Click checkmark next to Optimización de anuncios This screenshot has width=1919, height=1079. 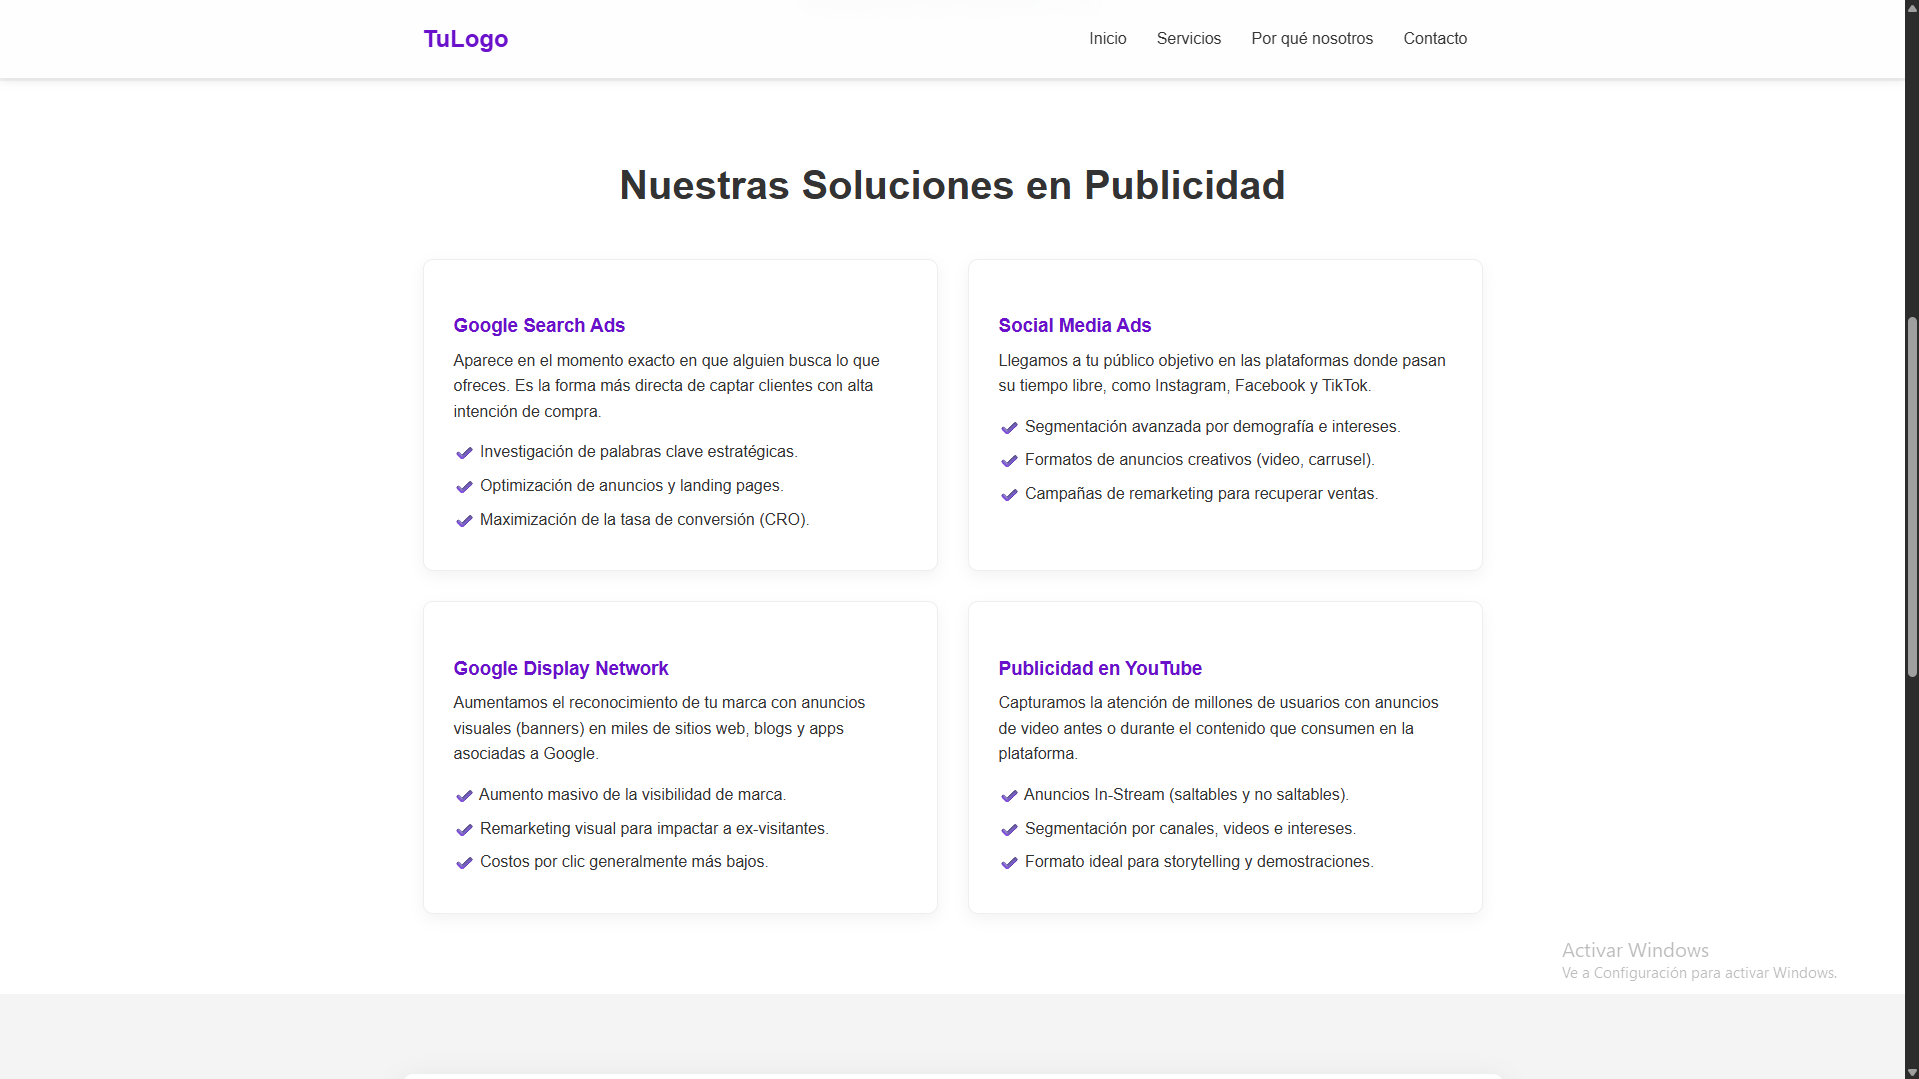click(x=464, y=487)
